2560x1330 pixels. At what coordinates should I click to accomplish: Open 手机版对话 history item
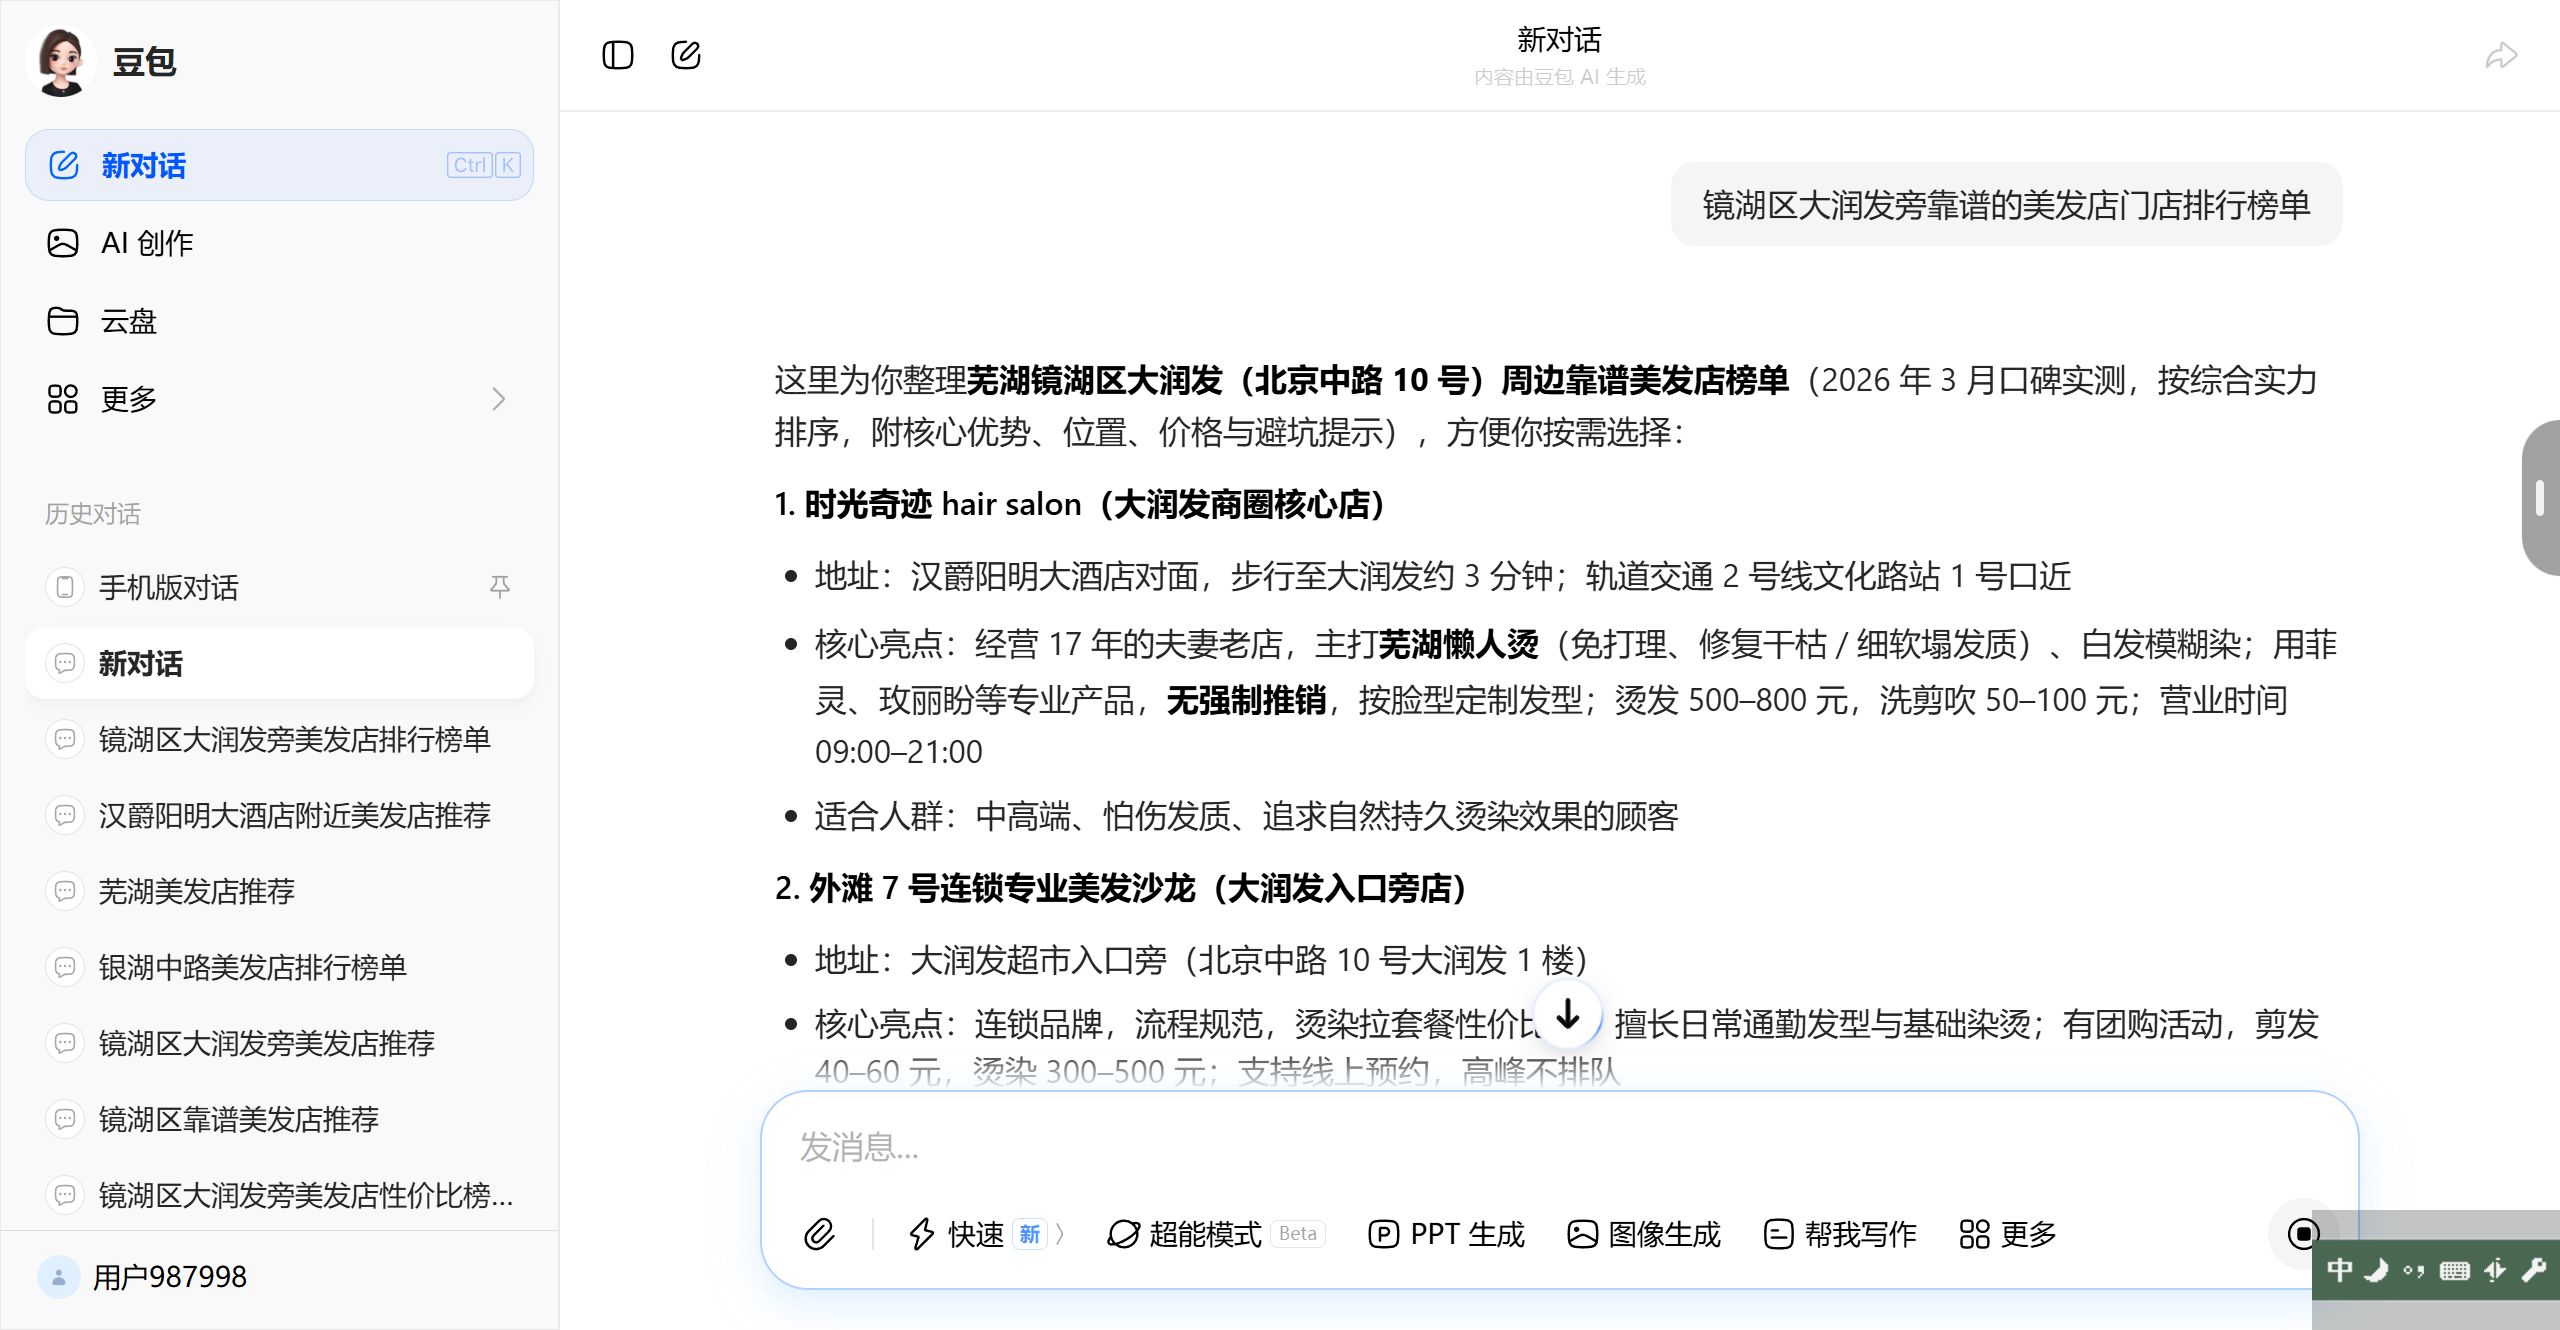coord(279,587)
